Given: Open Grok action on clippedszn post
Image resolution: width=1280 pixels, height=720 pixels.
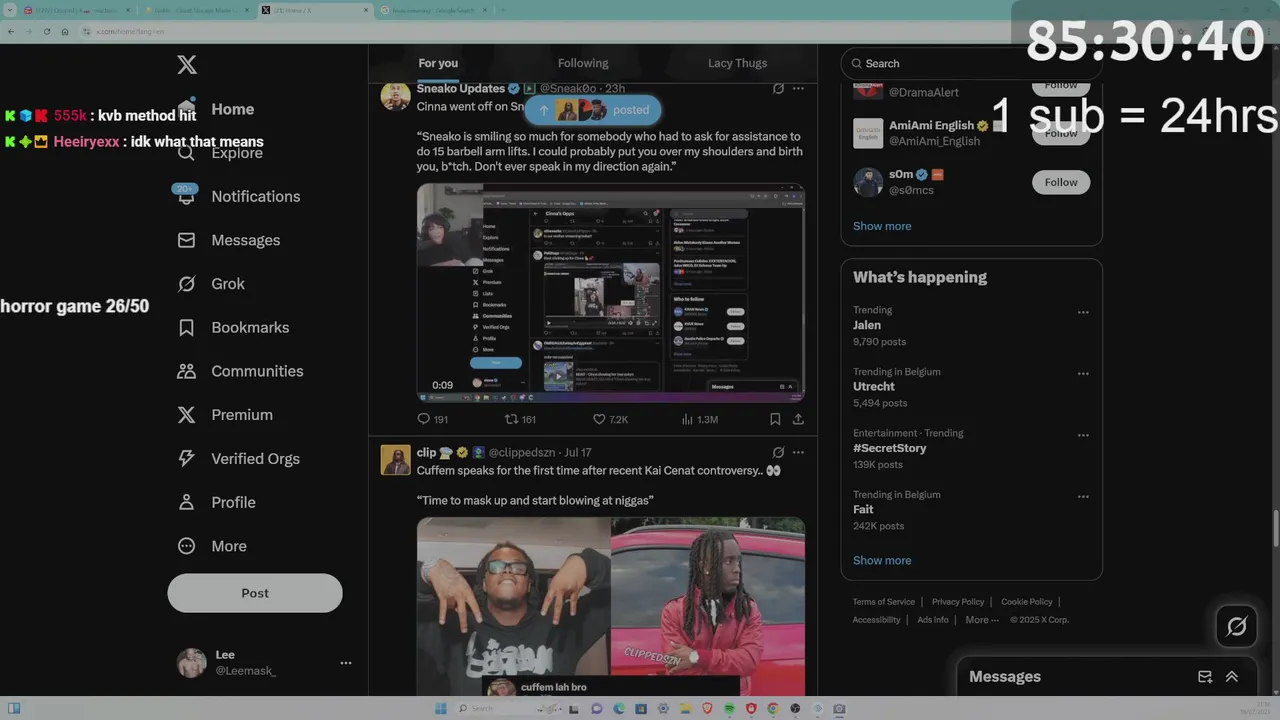Looking at the screenshot, I should pyautogui.click(x=778, y=452).
